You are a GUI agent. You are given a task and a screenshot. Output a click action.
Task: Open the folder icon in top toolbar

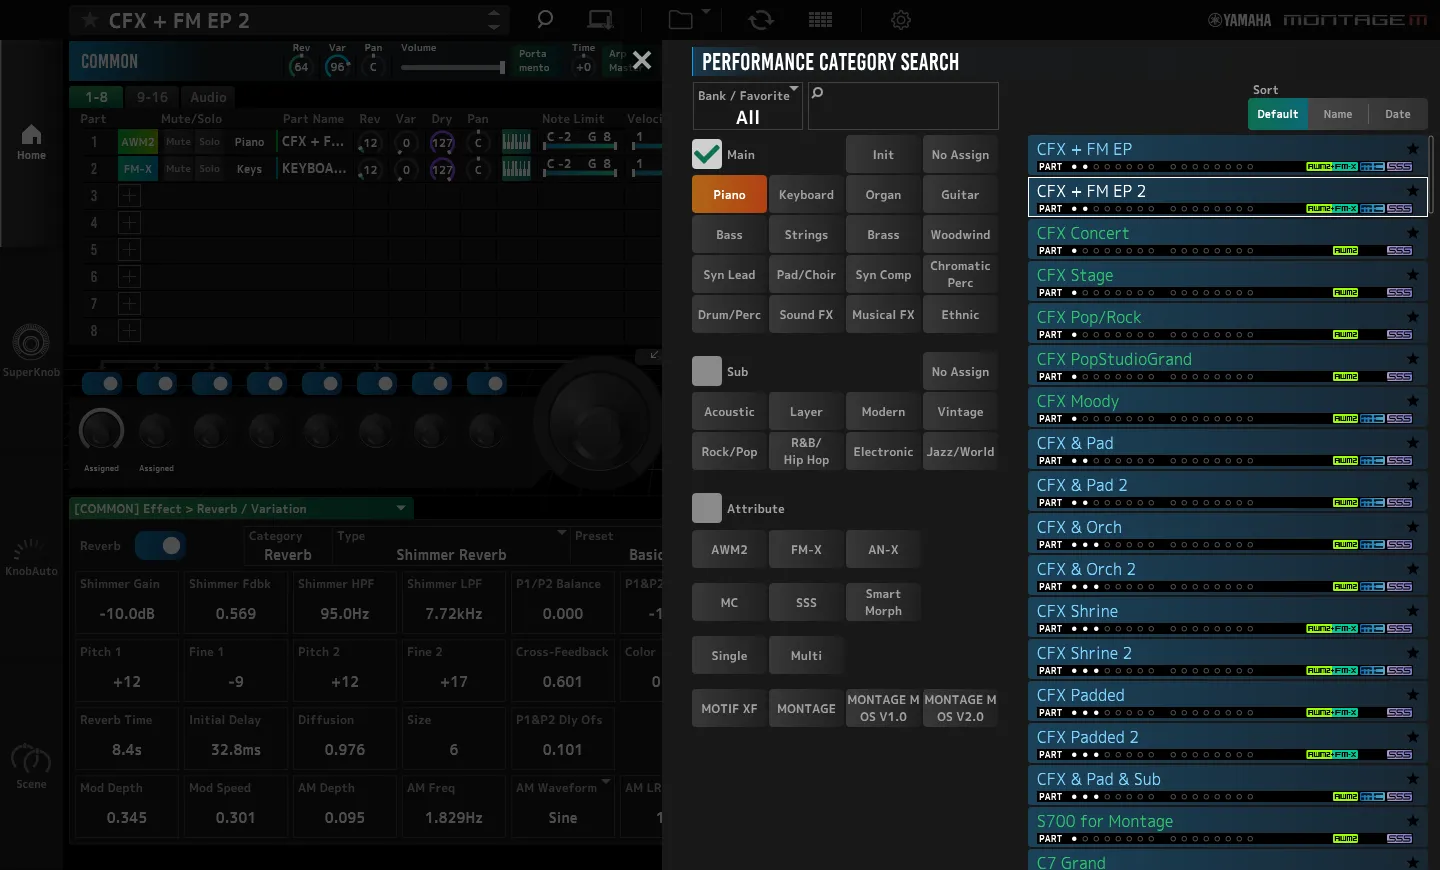tap(681, 20)
